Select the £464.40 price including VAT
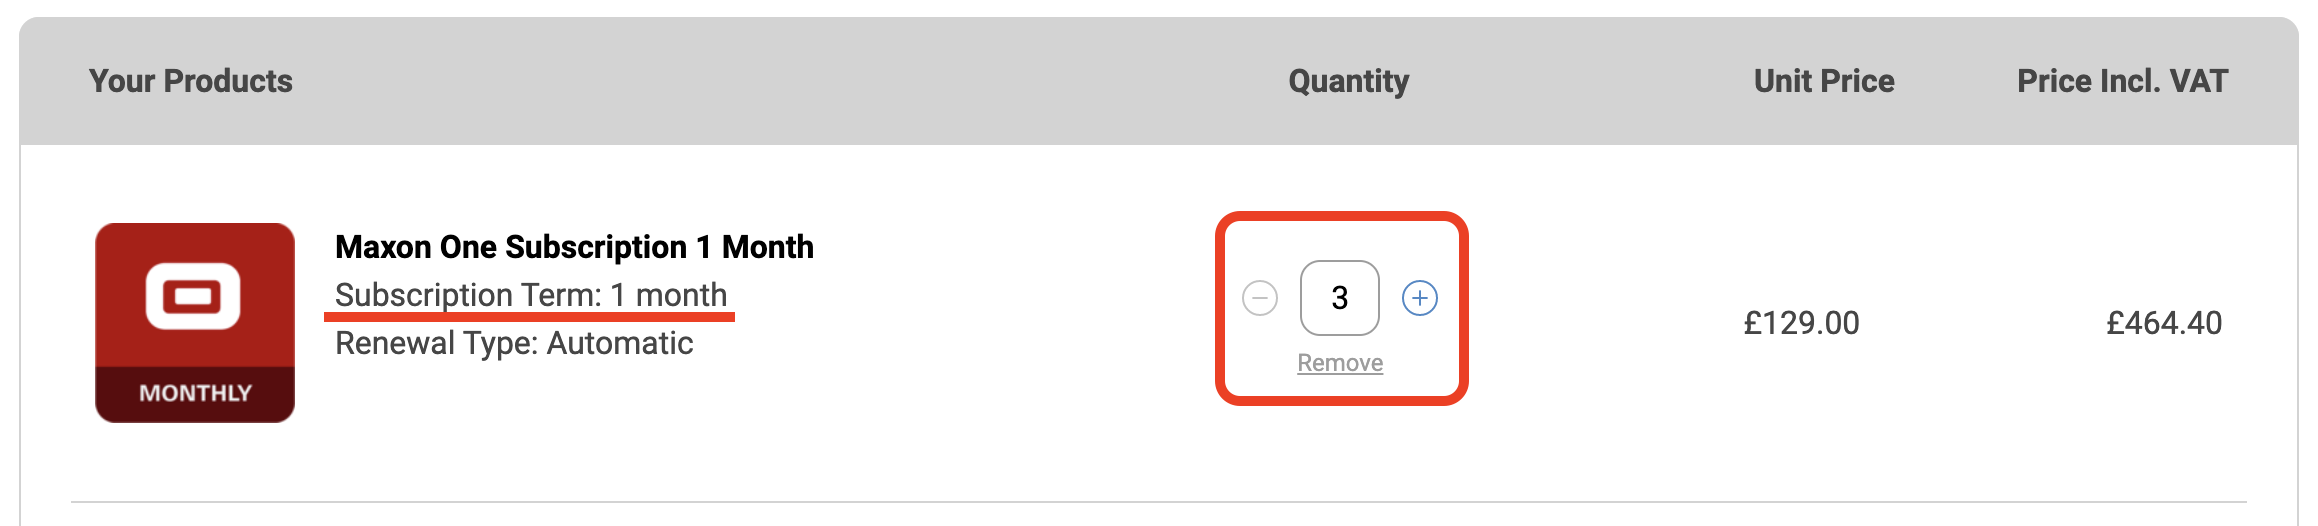The image size is (2318, 526). pyautogui.click(x=2164, y=323)
